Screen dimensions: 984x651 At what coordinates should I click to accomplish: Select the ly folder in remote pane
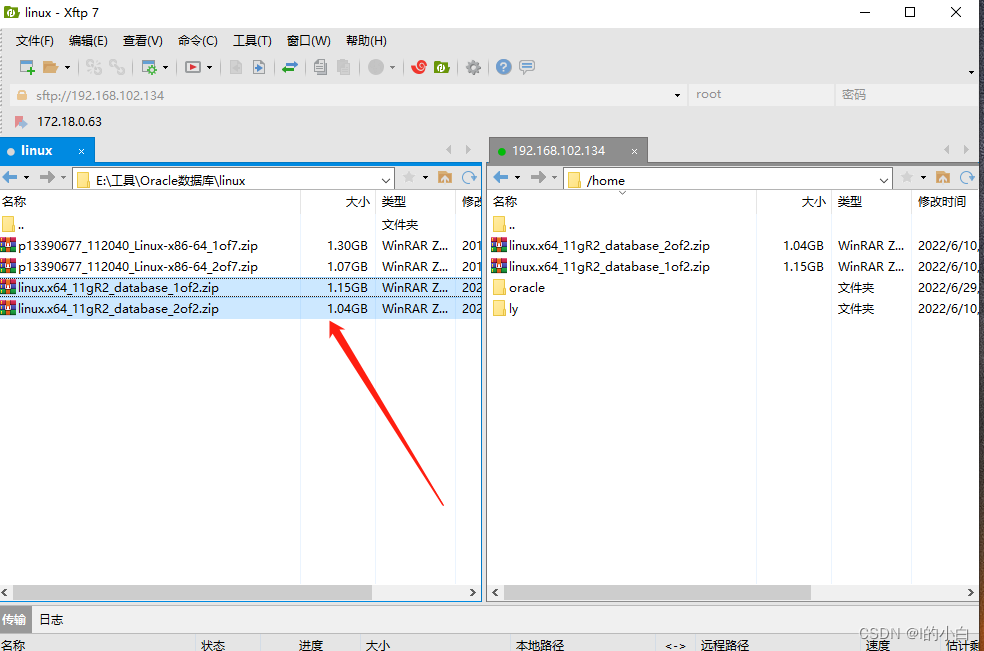tap(734, 308)
